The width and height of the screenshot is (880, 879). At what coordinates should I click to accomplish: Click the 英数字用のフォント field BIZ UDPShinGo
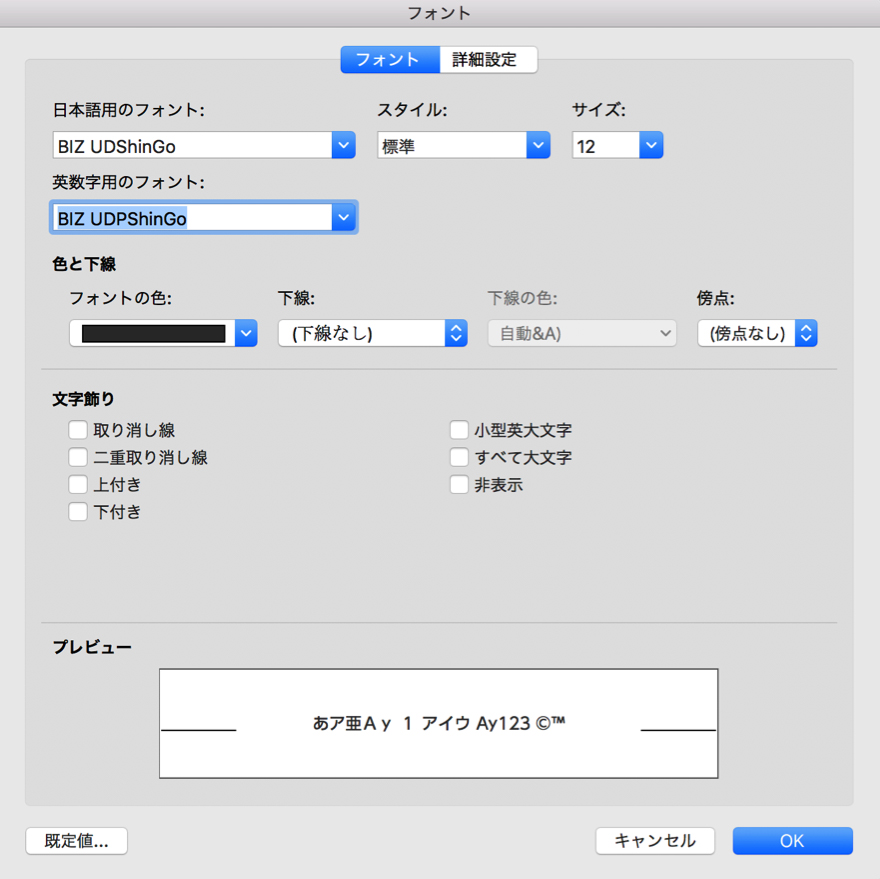(x=192, y=217)
